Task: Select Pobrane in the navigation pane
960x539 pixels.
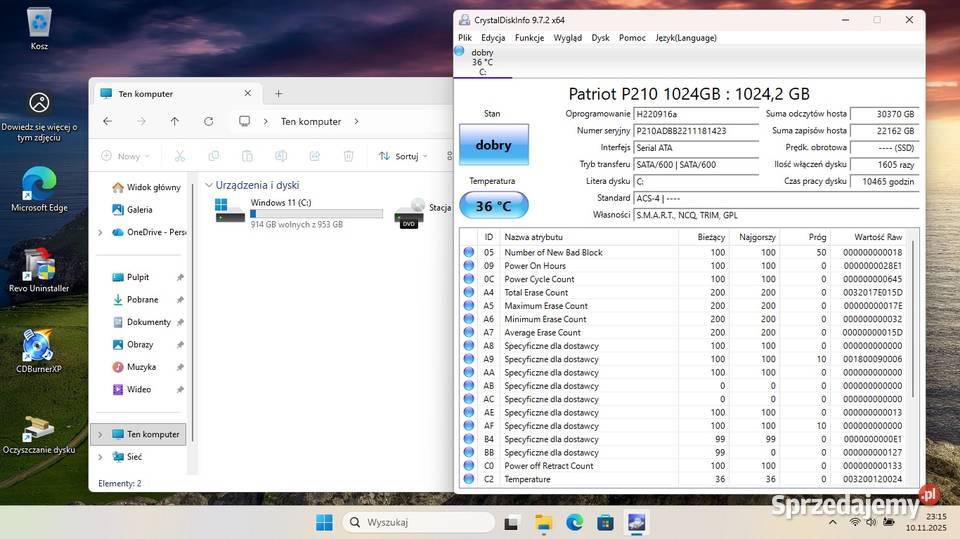Action: [x=142, y=299]
